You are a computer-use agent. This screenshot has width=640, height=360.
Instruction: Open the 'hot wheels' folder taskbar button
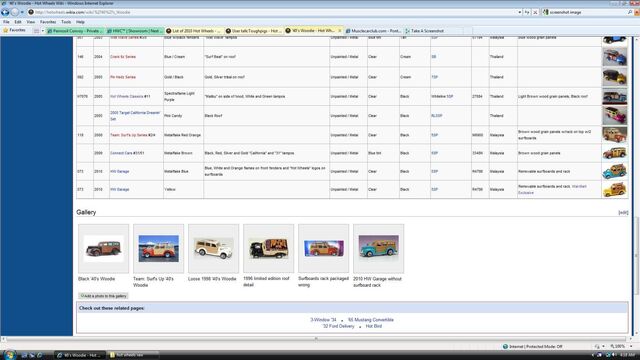[133, 355]
